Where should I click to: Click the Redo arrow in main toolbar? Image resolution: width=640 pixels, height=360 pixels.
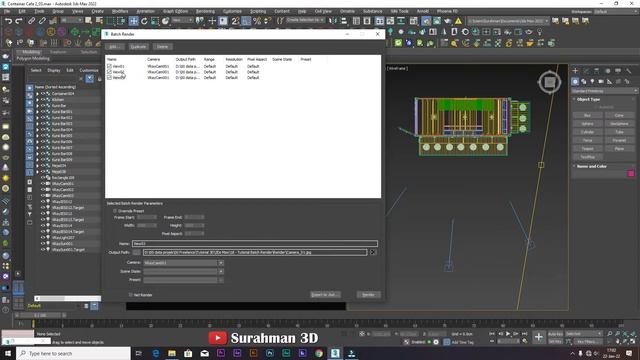click(x=19, y=21)
